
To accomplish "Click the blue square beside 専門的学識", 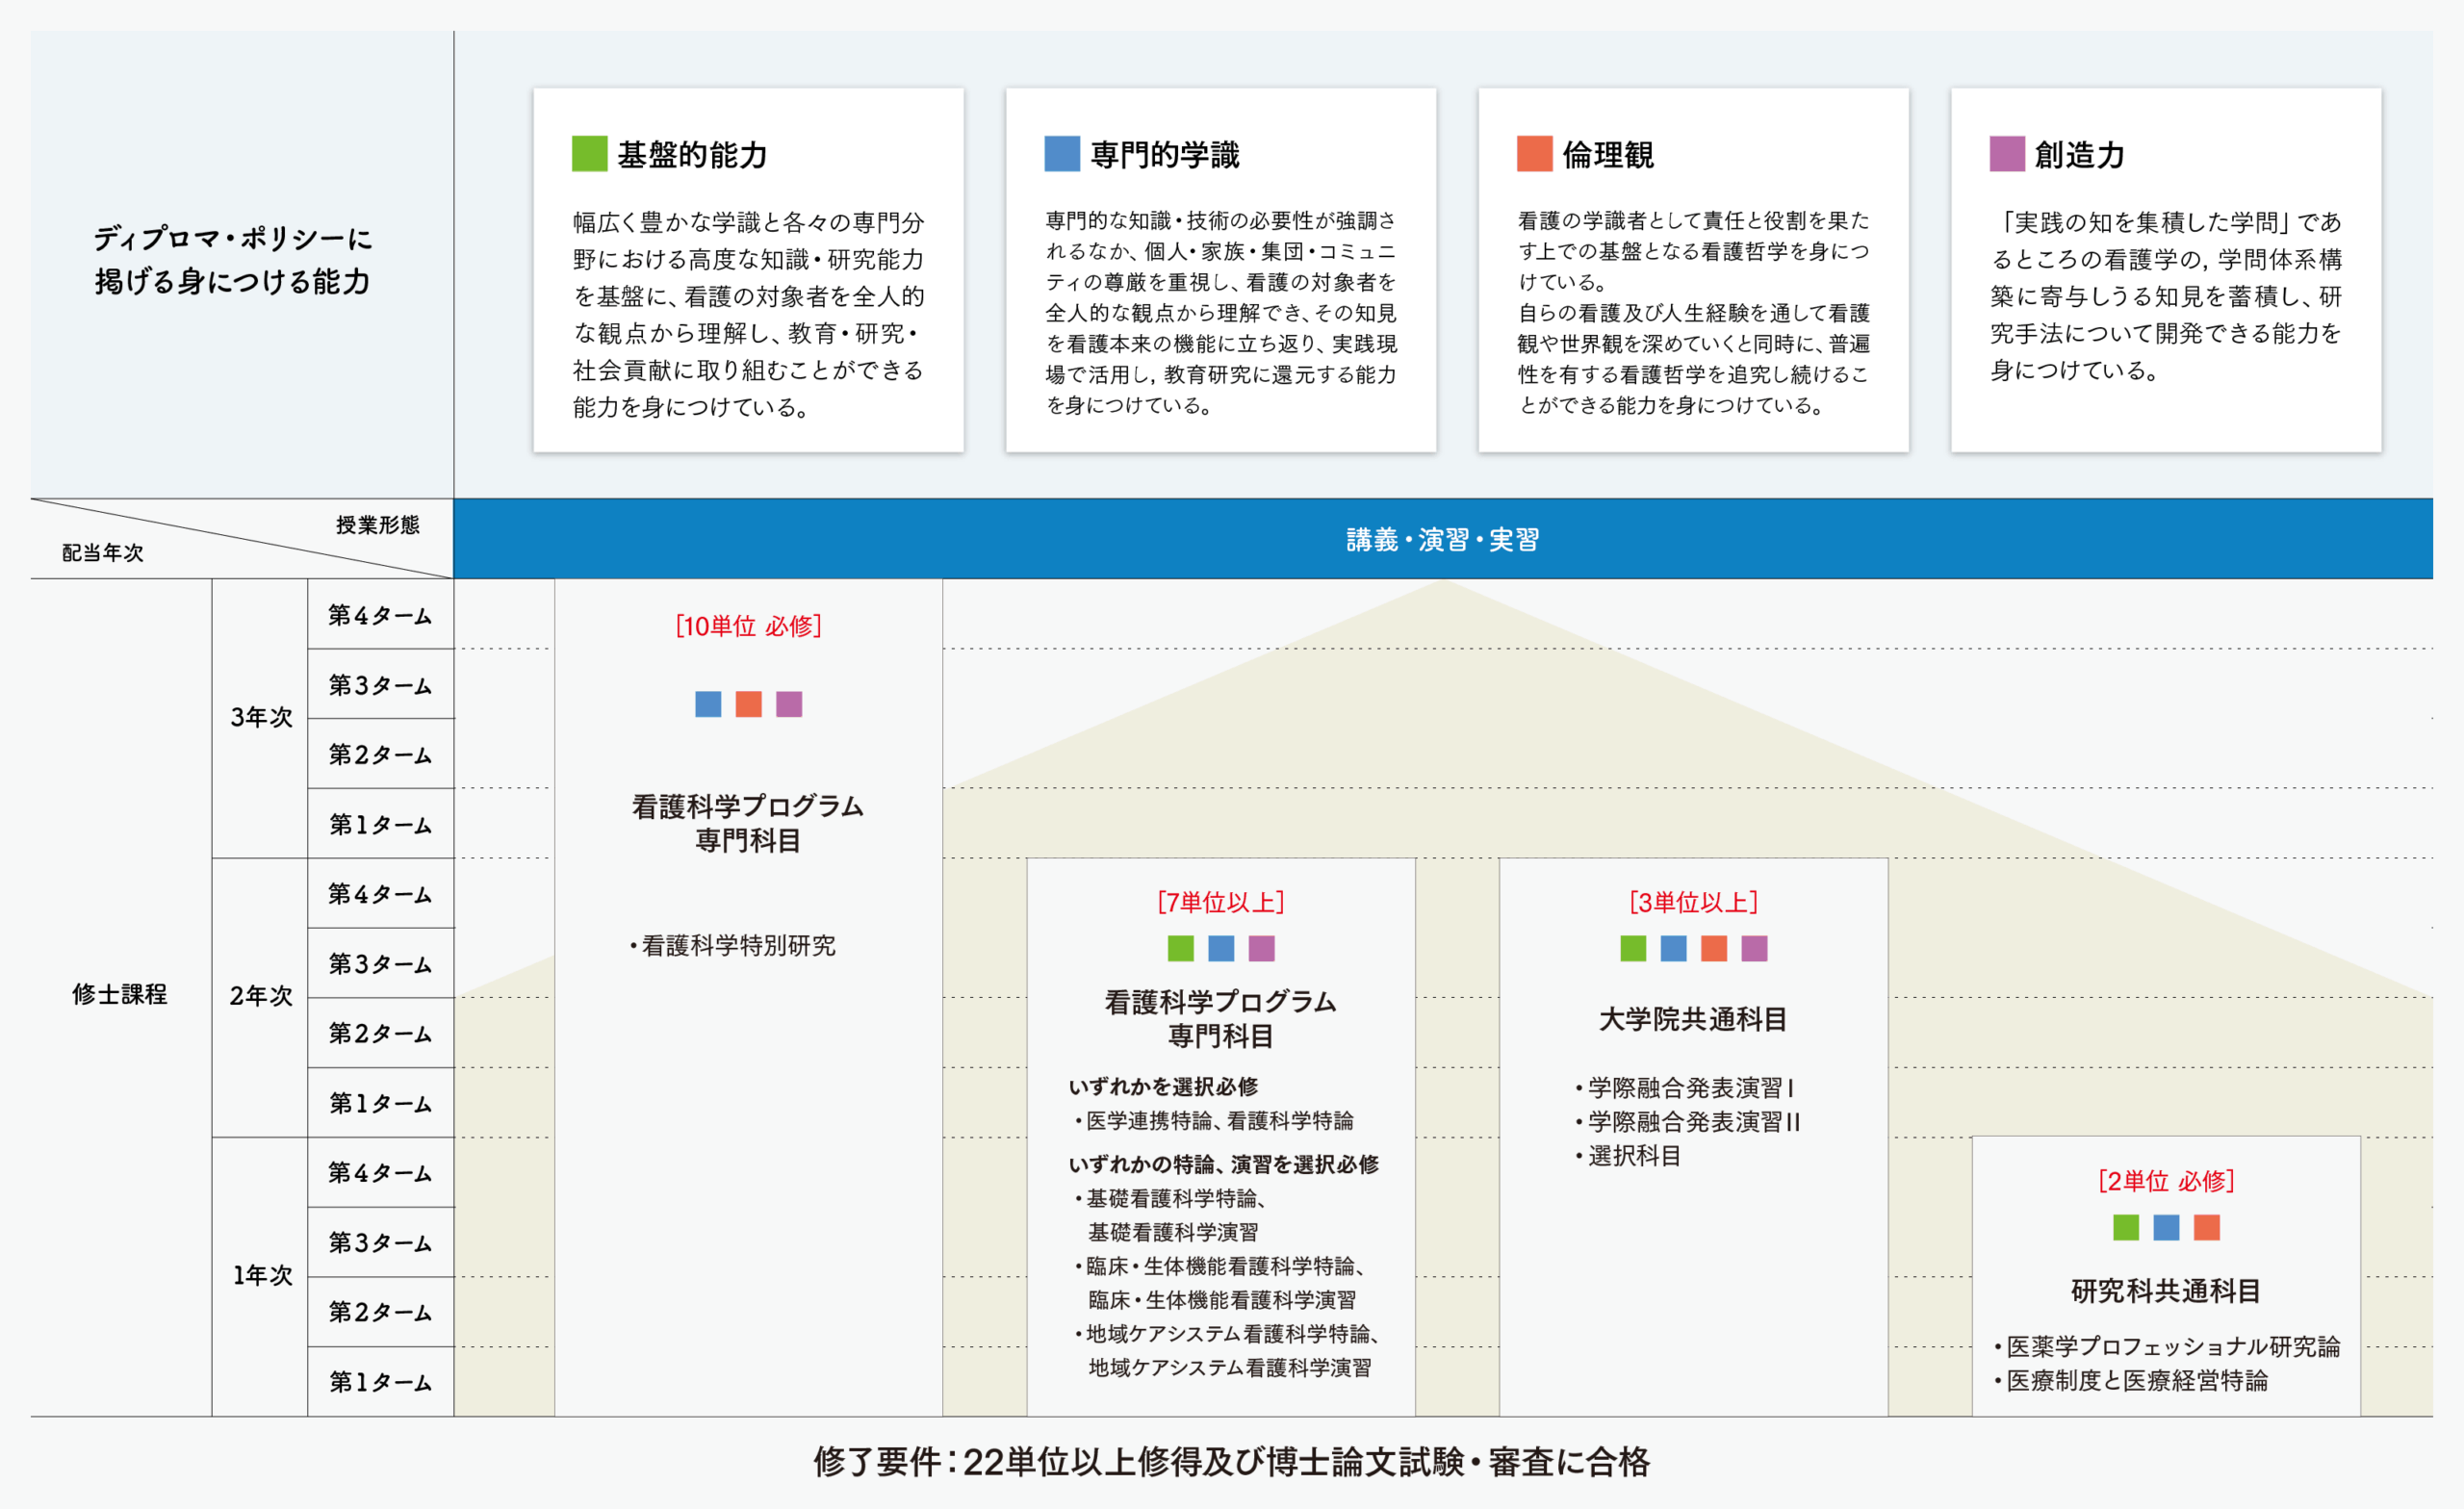I will (x=1062, y=154).
